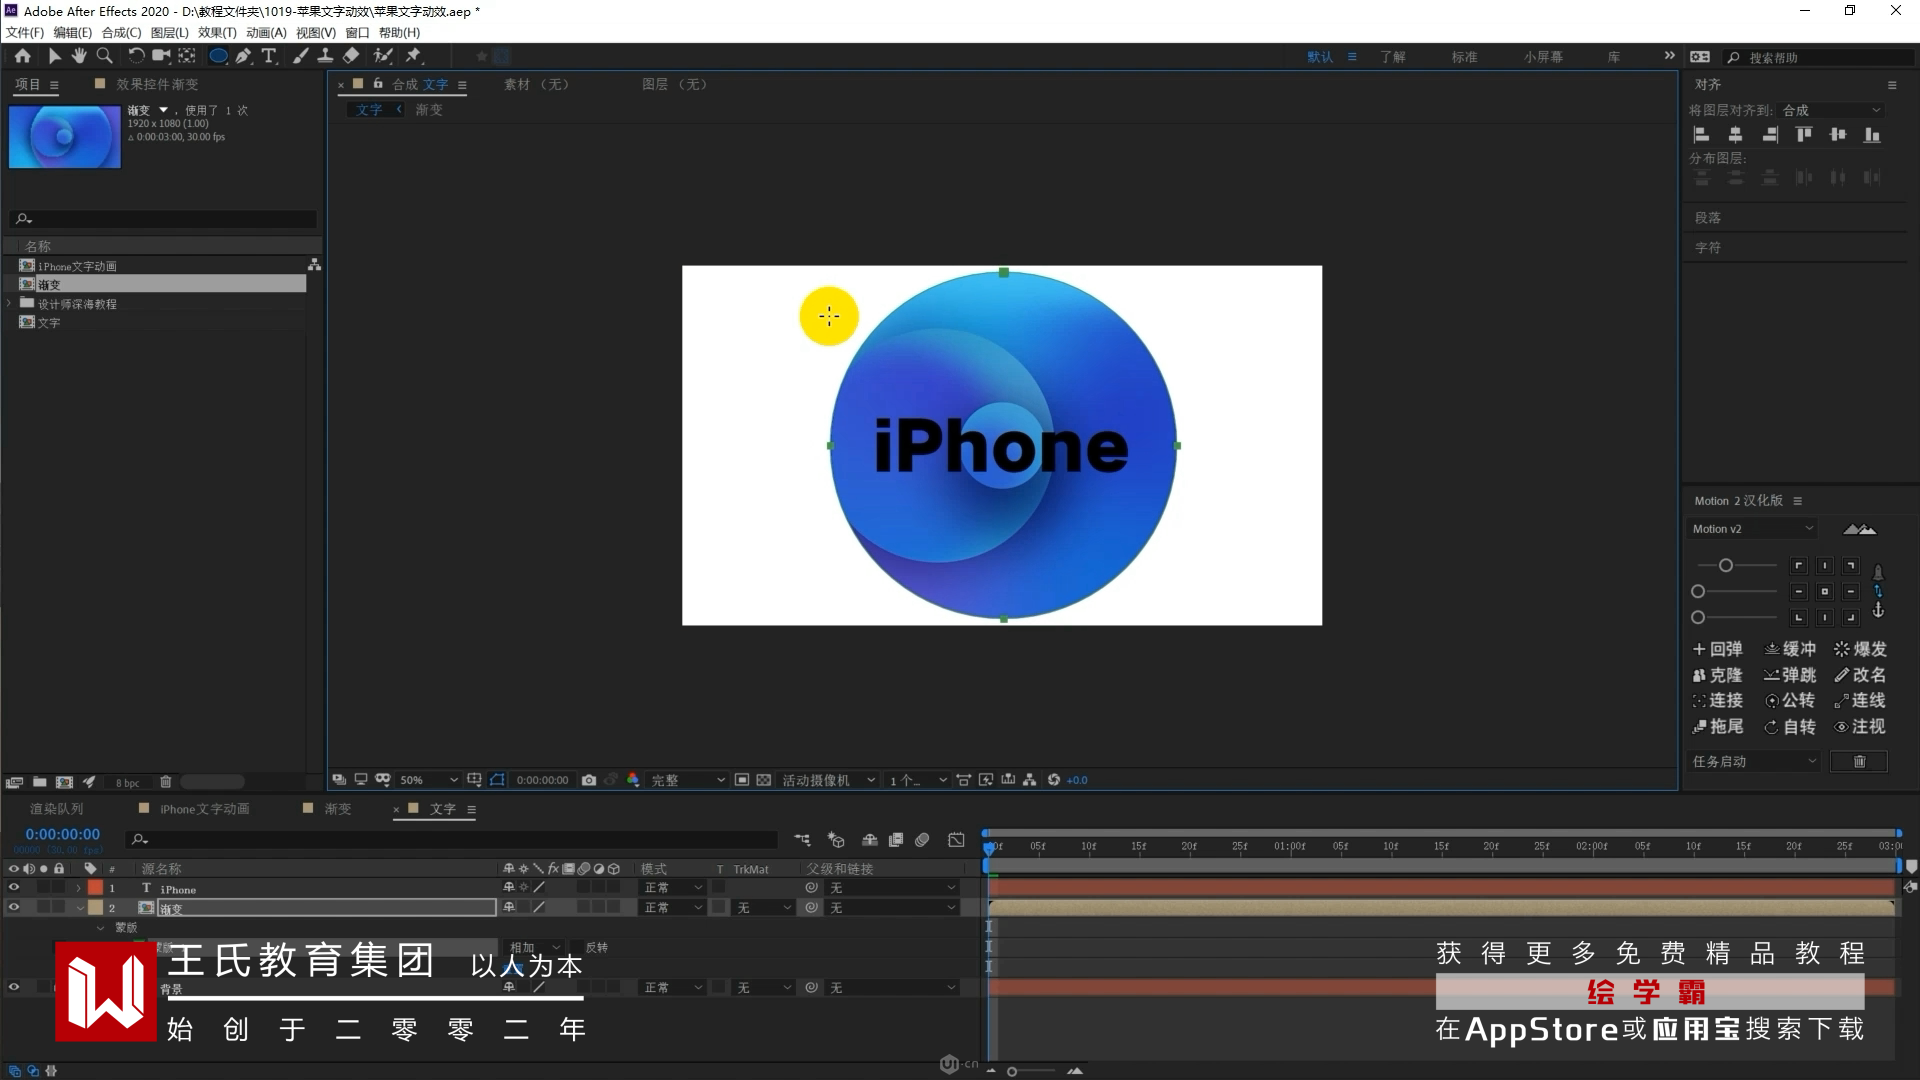Select the Clone Stamp tool
The height and width of the screenshot is (1080, 1920).
pos(325,56)
